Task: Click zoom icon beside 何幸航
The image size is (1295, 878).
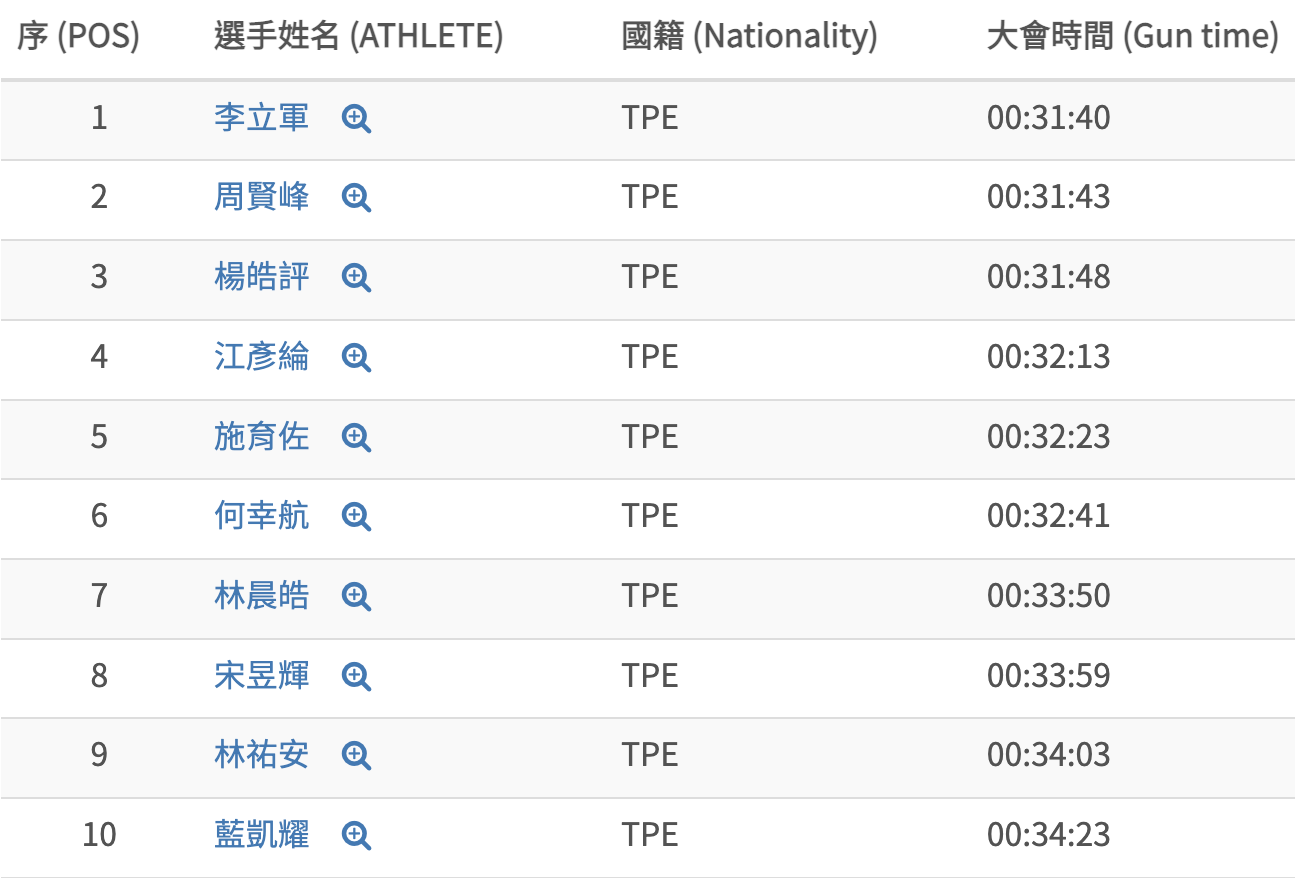Action: pyautogui.click(x=356, y=516)
